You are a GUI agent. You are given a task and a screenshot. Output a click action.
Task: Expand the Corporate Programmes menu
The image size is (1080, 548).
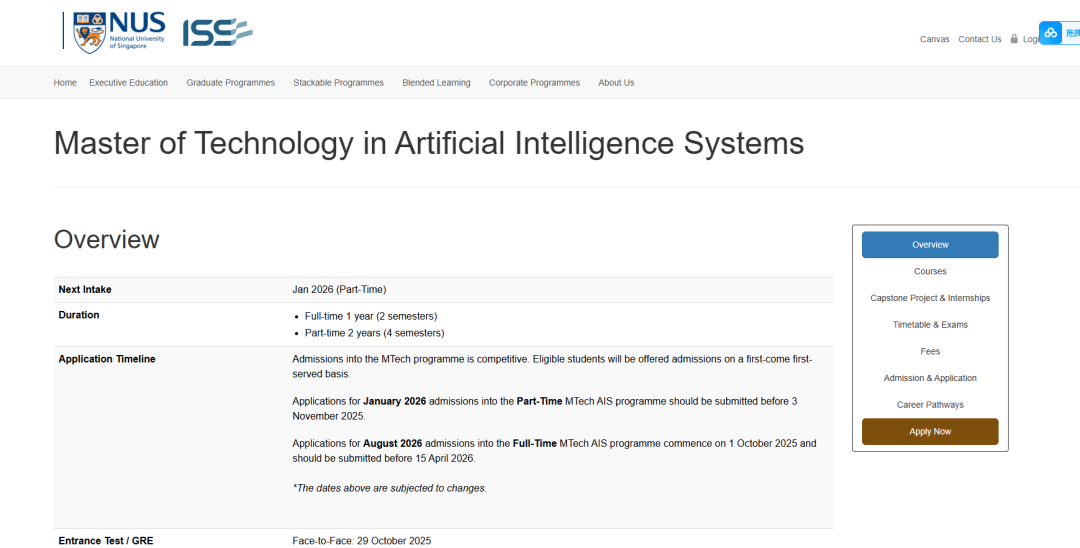534,83
